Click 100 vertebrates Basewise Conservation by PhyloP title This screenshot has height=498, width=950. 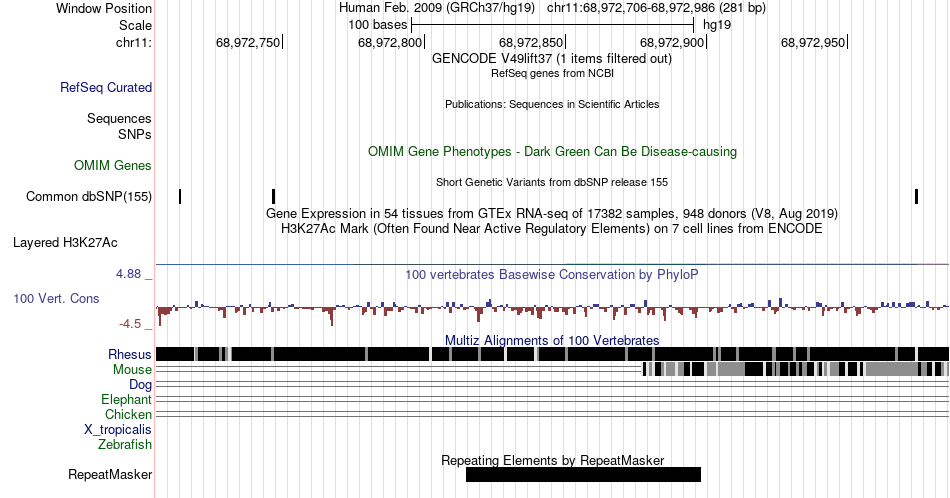(552, 274)
